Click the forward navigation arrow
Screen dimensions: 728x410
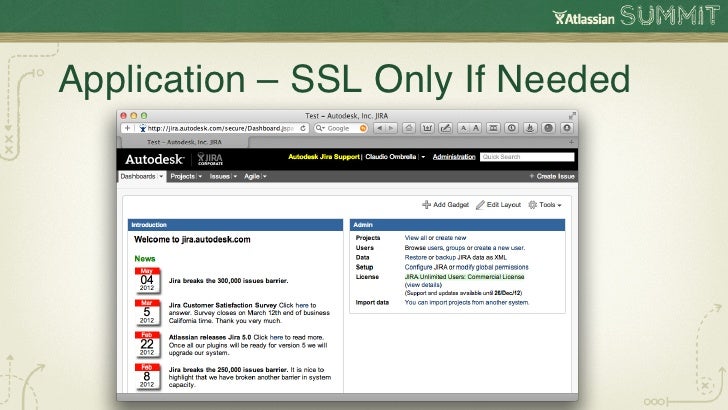[x=391, y=128]
